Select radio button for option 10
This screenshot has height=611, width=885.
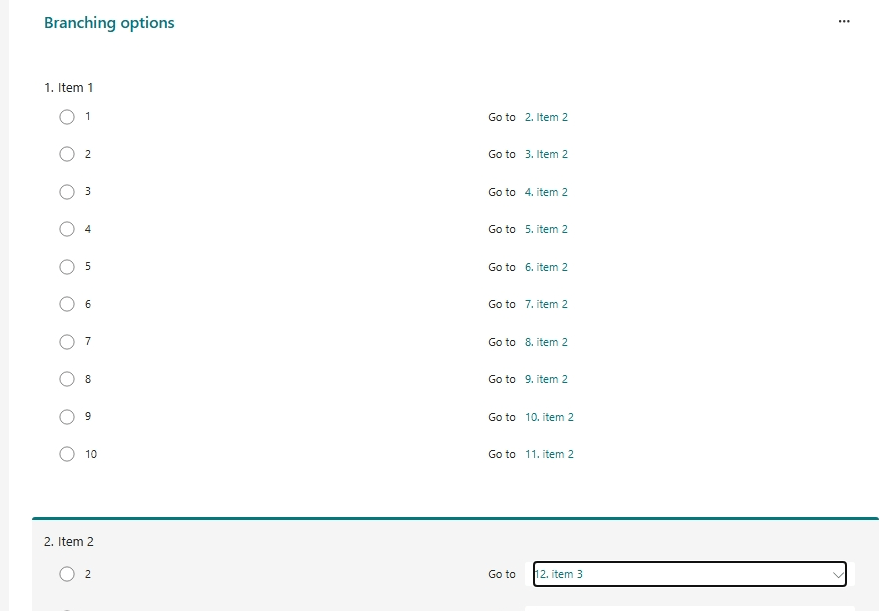click(x=67, y=453)
